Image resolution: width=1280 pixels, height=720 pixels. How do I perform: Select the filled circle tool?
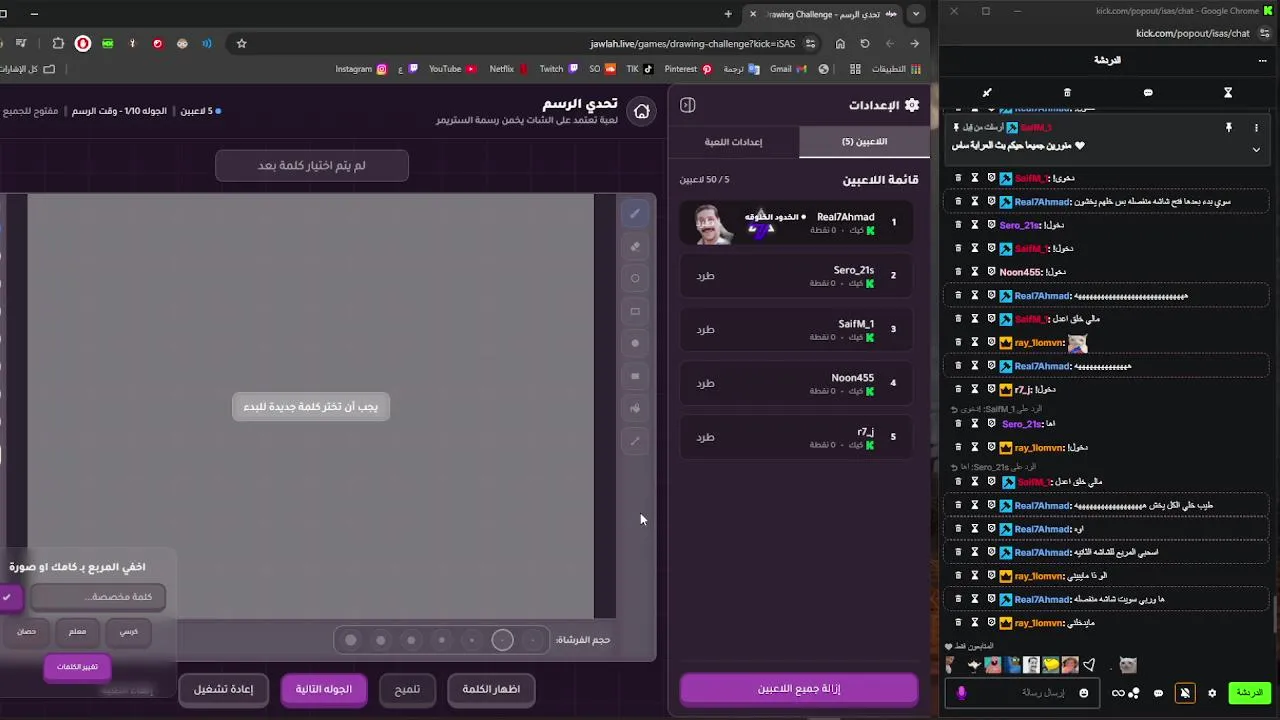coord(634,343)
